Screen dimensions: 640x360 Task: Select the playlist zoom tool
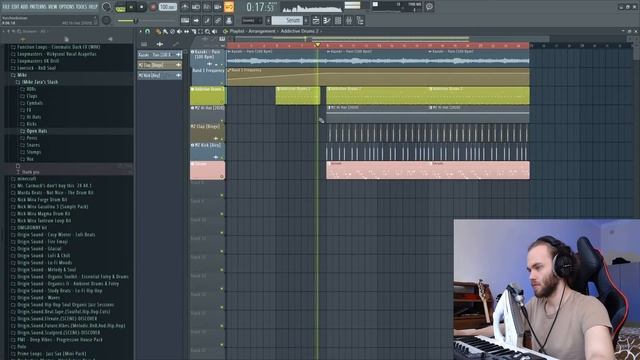click(x=207, y=31)
